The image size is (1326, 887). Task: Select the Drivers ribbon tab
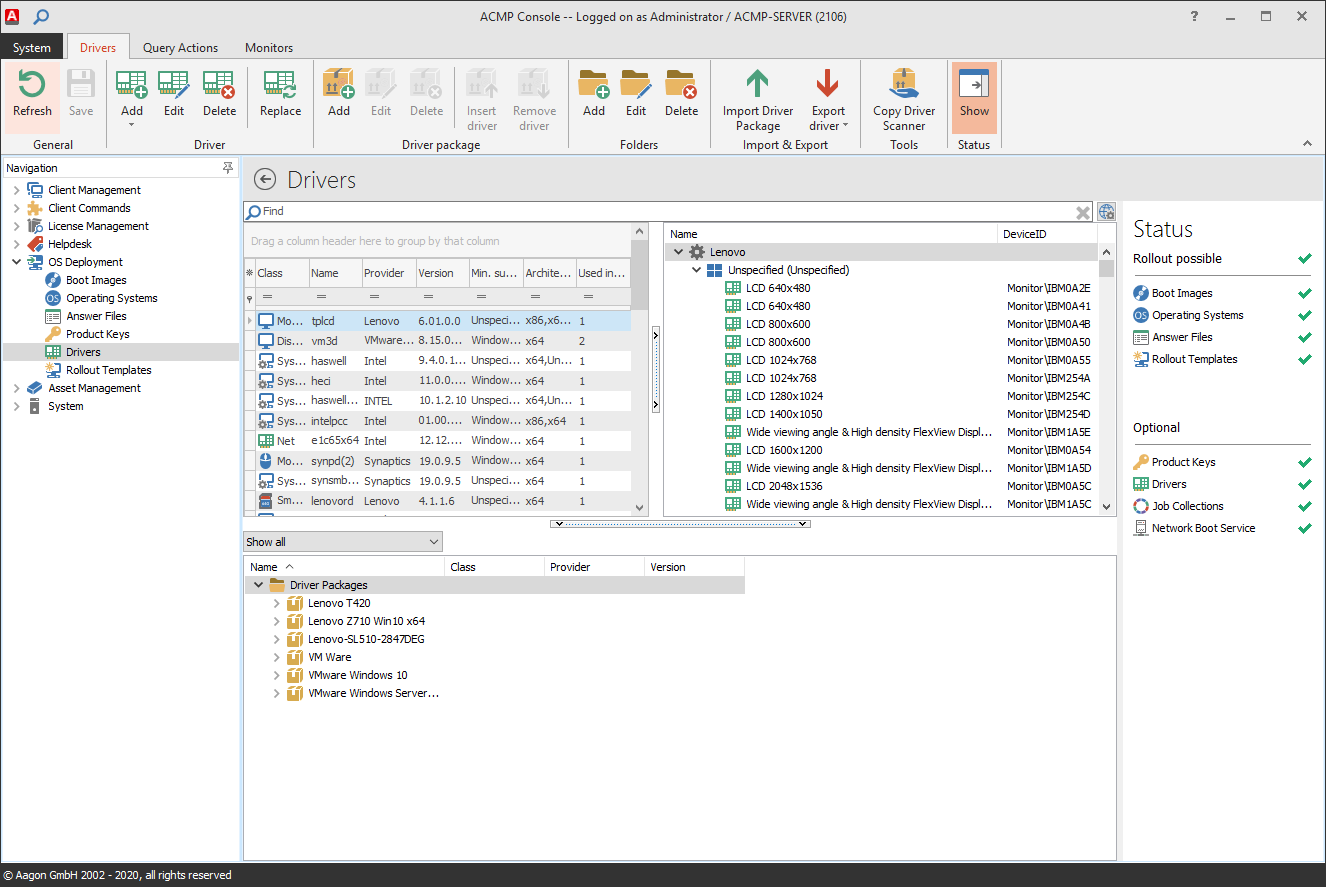pos(98,47)
